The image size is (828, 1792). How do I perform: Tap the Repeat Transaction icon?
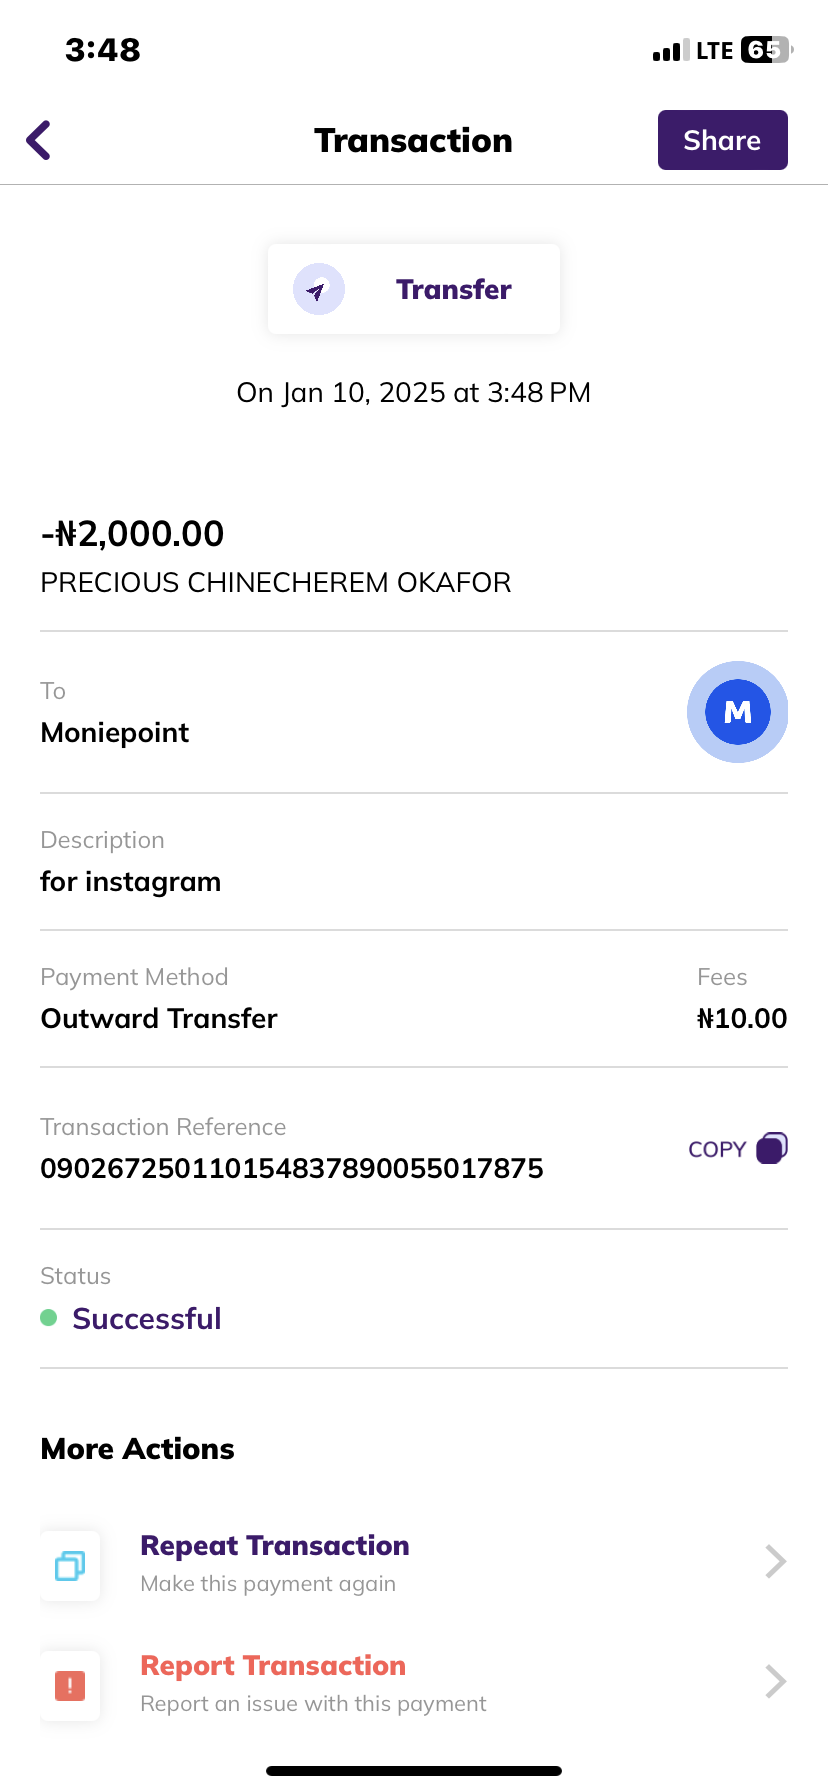[70, 1565]
